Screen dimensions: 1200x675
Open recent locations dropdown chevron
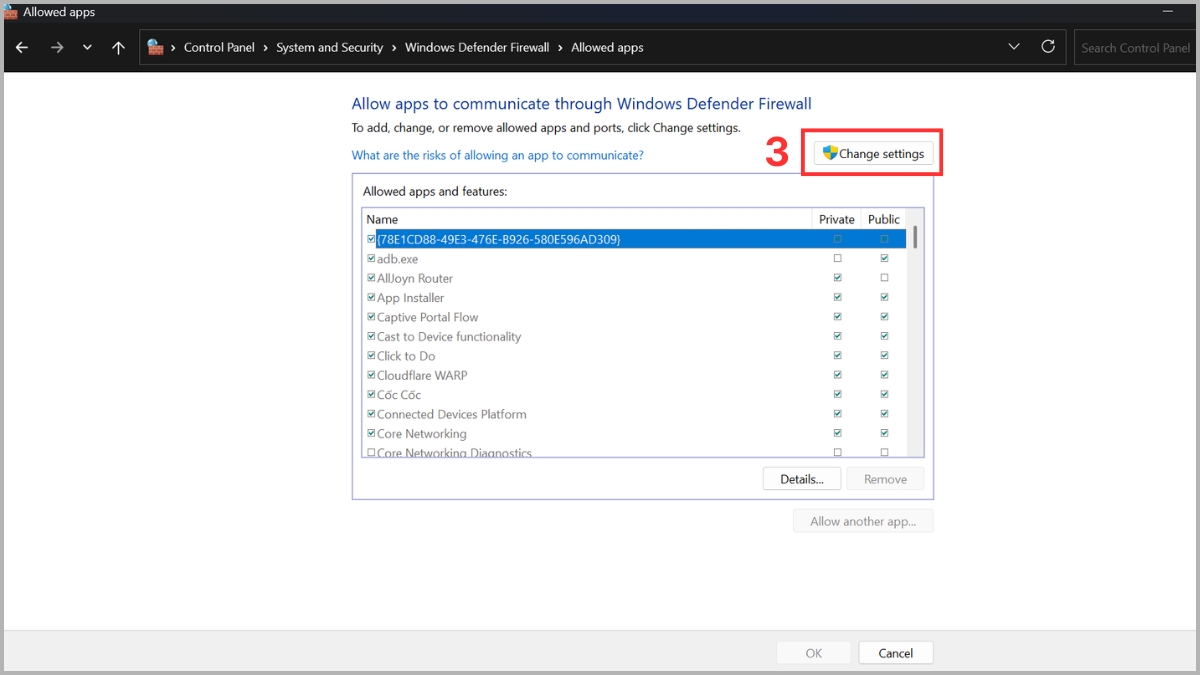click(87, 48)
